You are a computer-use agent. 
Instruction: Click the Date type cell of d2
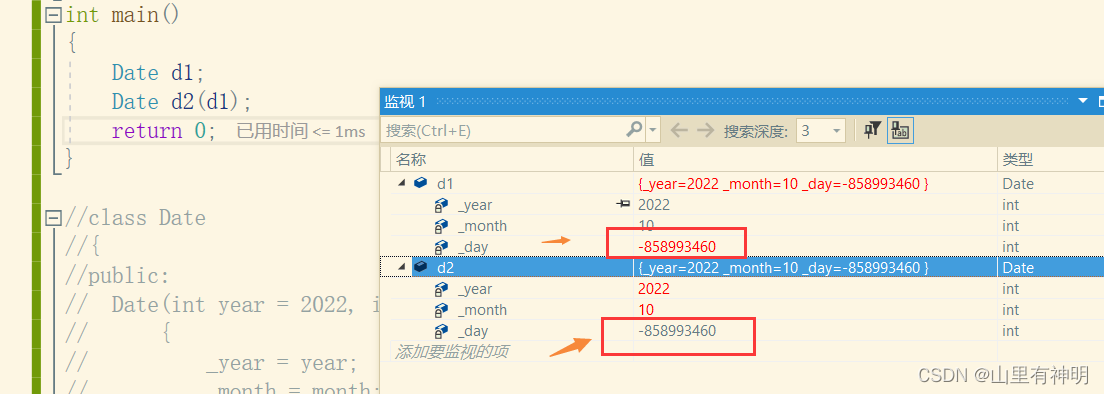click(1018, 268)
